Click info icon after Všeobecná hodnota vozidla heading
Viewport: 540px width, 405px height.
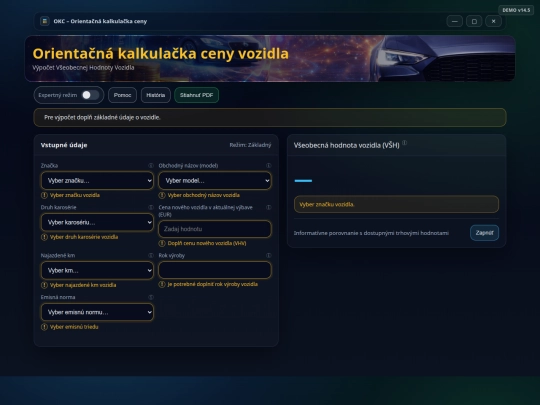click(405, 143)
